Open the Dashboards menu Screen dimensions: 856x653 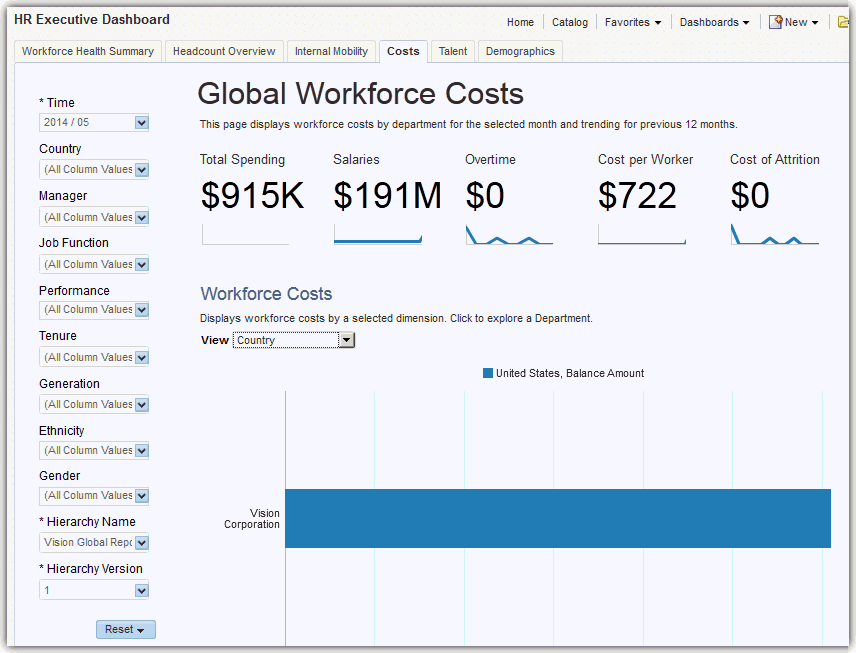[x=714, y=22]
